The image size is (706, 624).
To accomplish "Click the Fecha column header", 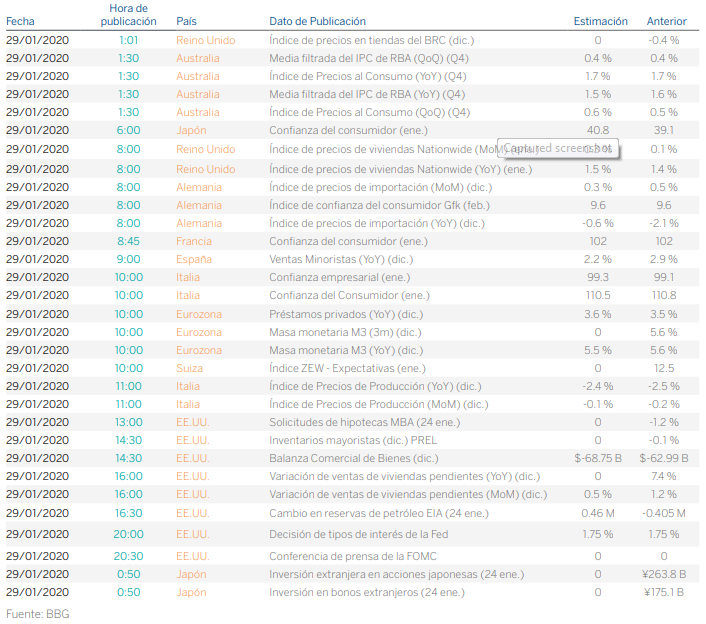I will pyautogui.click(x=22, y=21).
